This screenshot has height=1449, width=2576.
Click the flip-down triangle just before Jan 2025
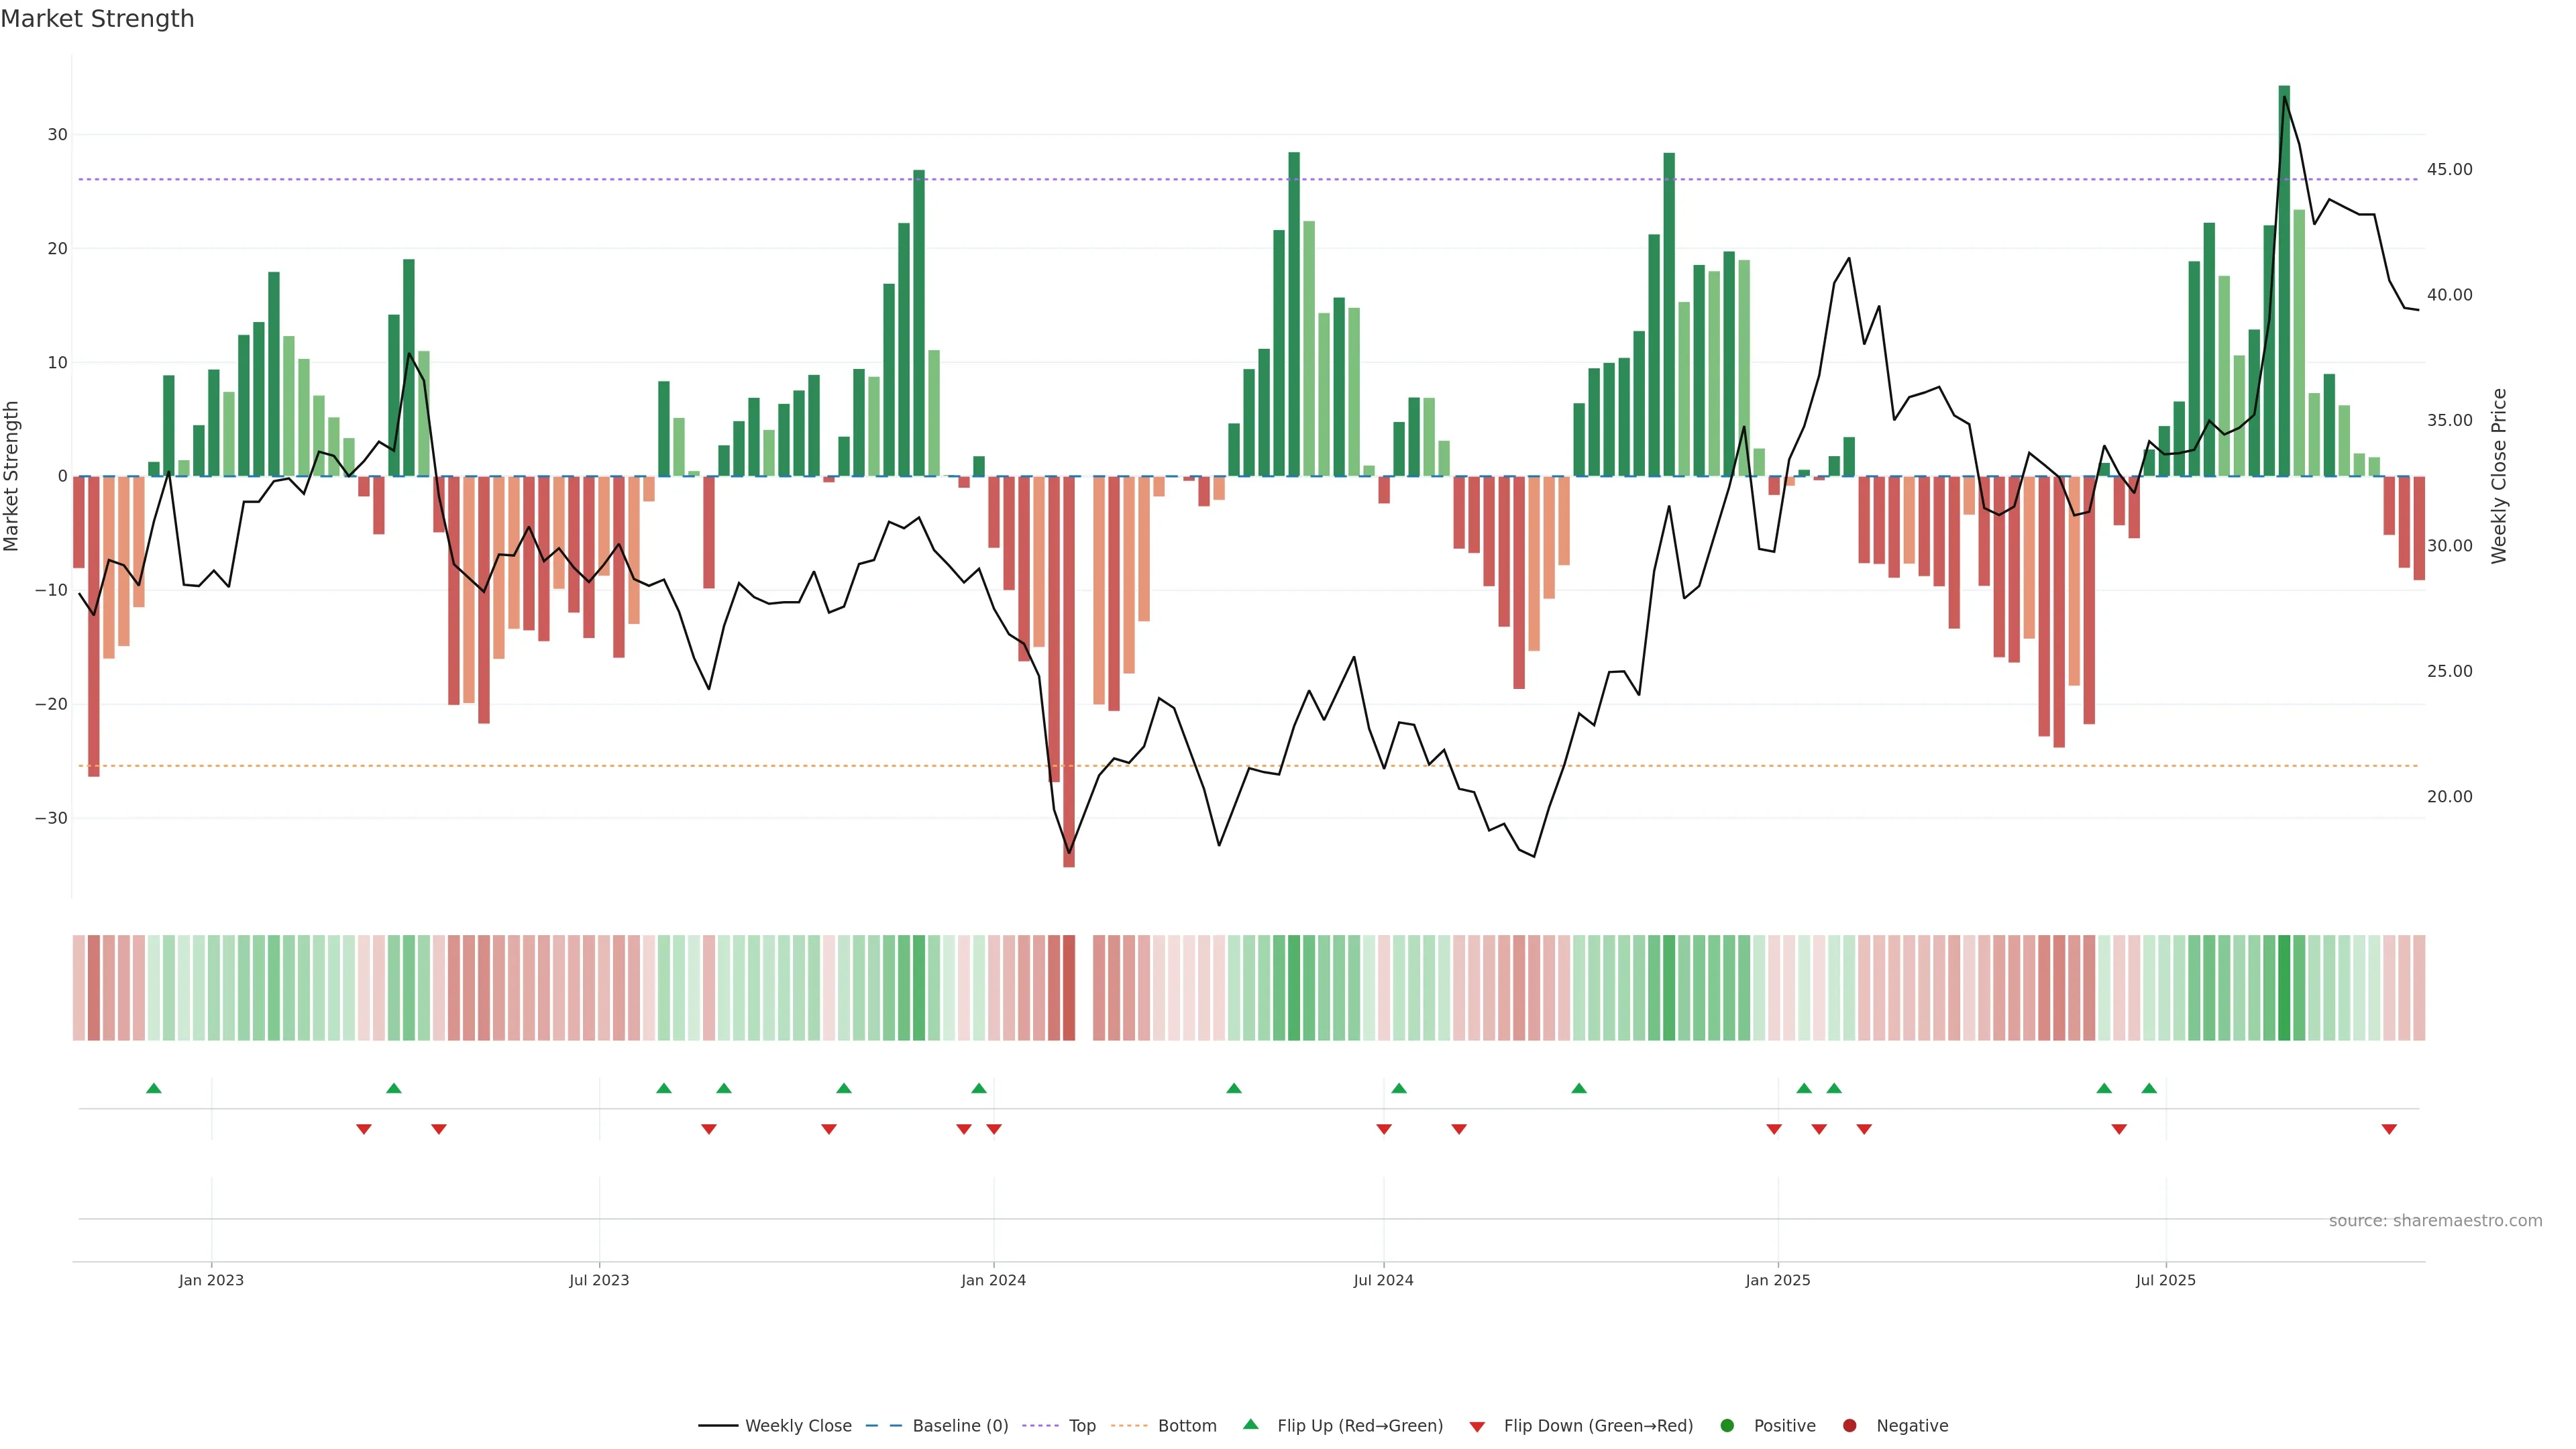(x=1774, y=1129)
